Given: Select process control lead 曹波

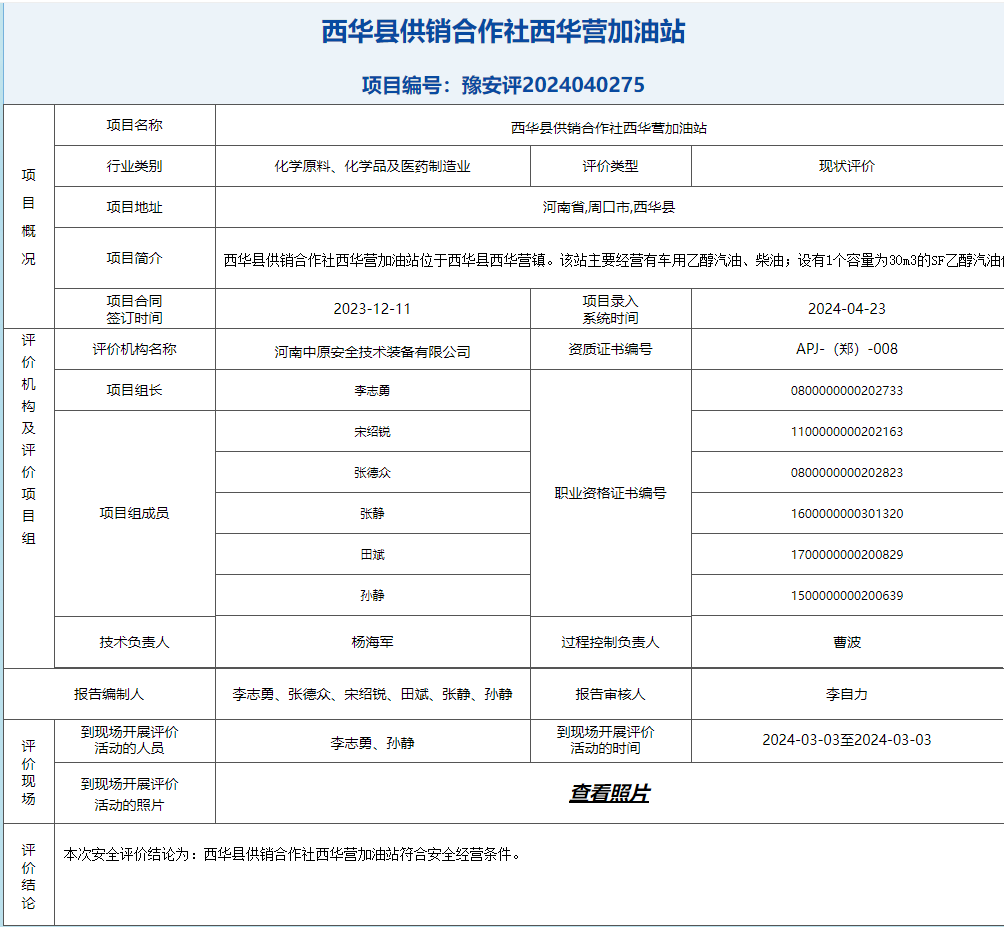Looking at the screenshot, I should (x=847, y=642).
